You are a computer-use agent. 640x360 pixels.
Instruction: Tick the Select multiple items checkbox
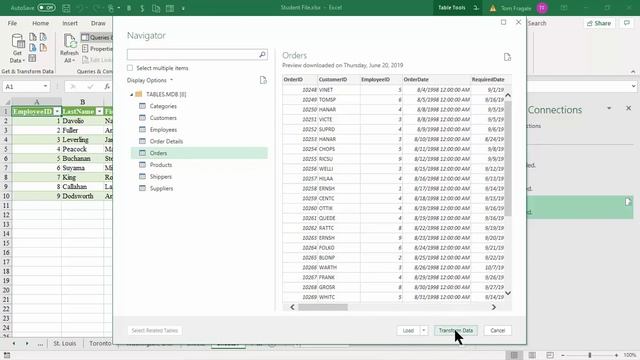(130, 68)
